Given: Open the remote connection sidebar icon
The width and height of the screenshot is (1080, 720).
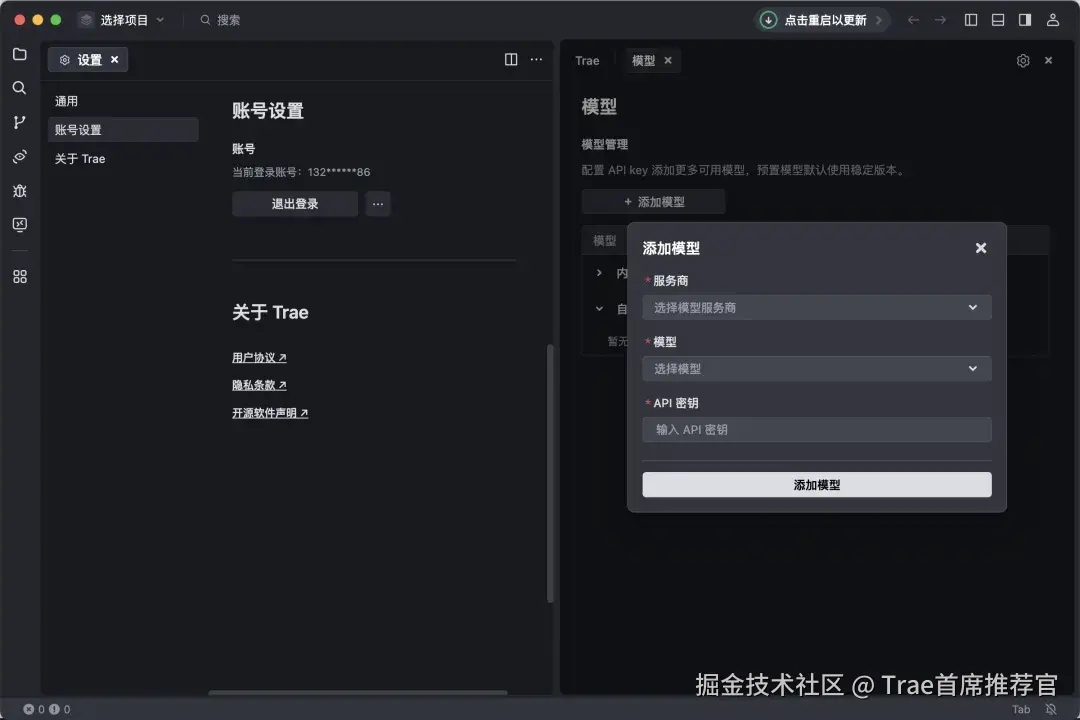Looking at the screenshot, I should click(x=20, y=156).
